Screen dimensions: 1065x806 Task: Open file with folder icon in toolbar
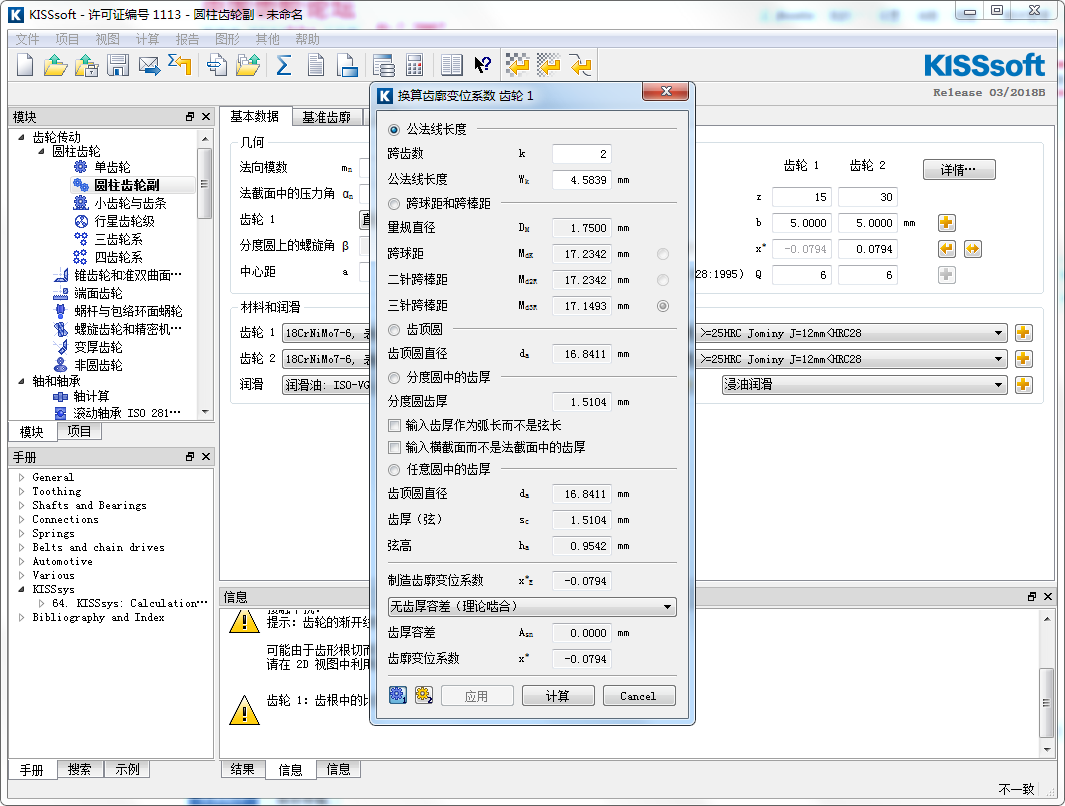point(55,65)
